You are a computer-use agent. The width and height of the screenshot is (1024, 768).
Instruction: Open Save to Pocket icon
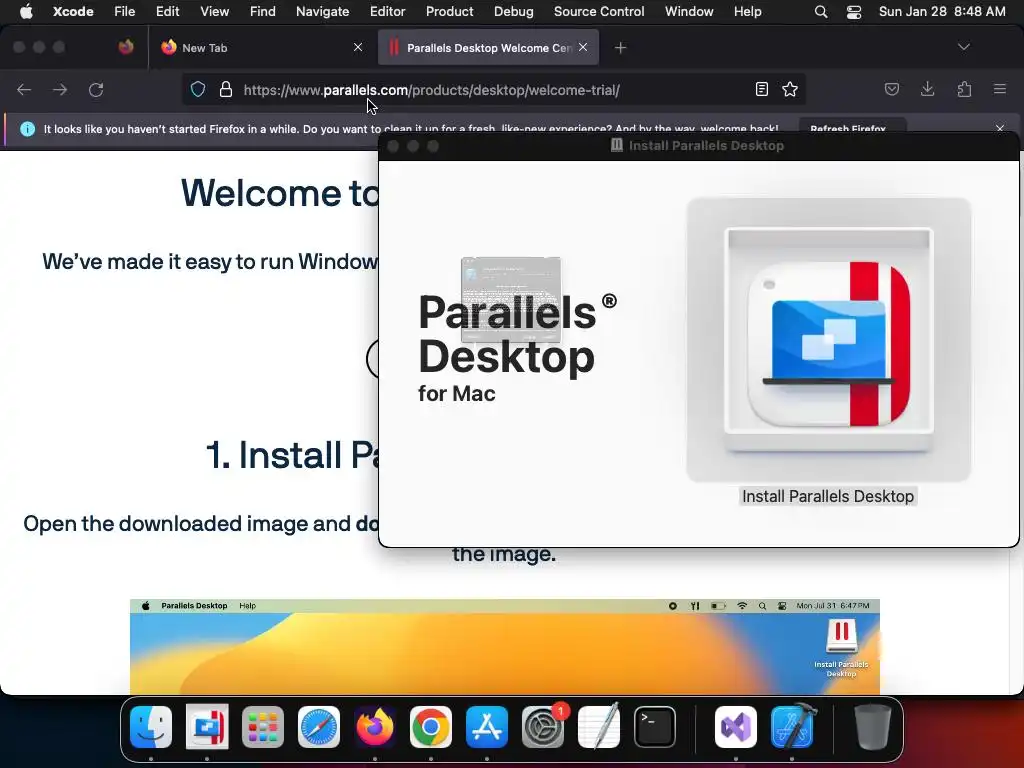[891, 89]
